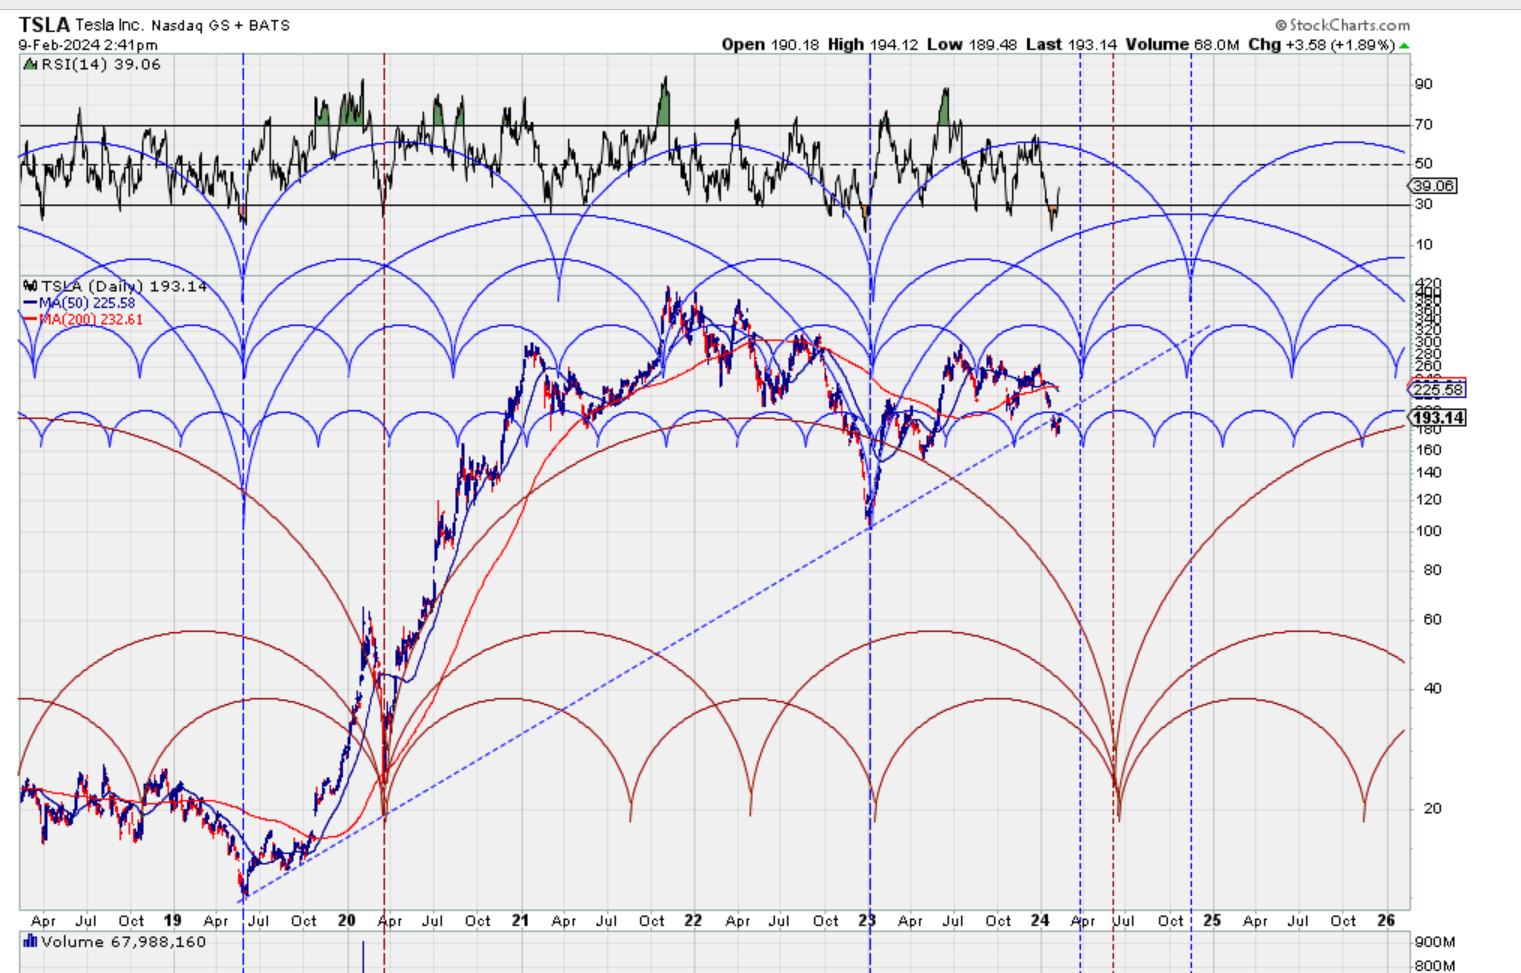Click the year 20 label on the time axis
The image size is (1521, 973).
click(346, 920)
